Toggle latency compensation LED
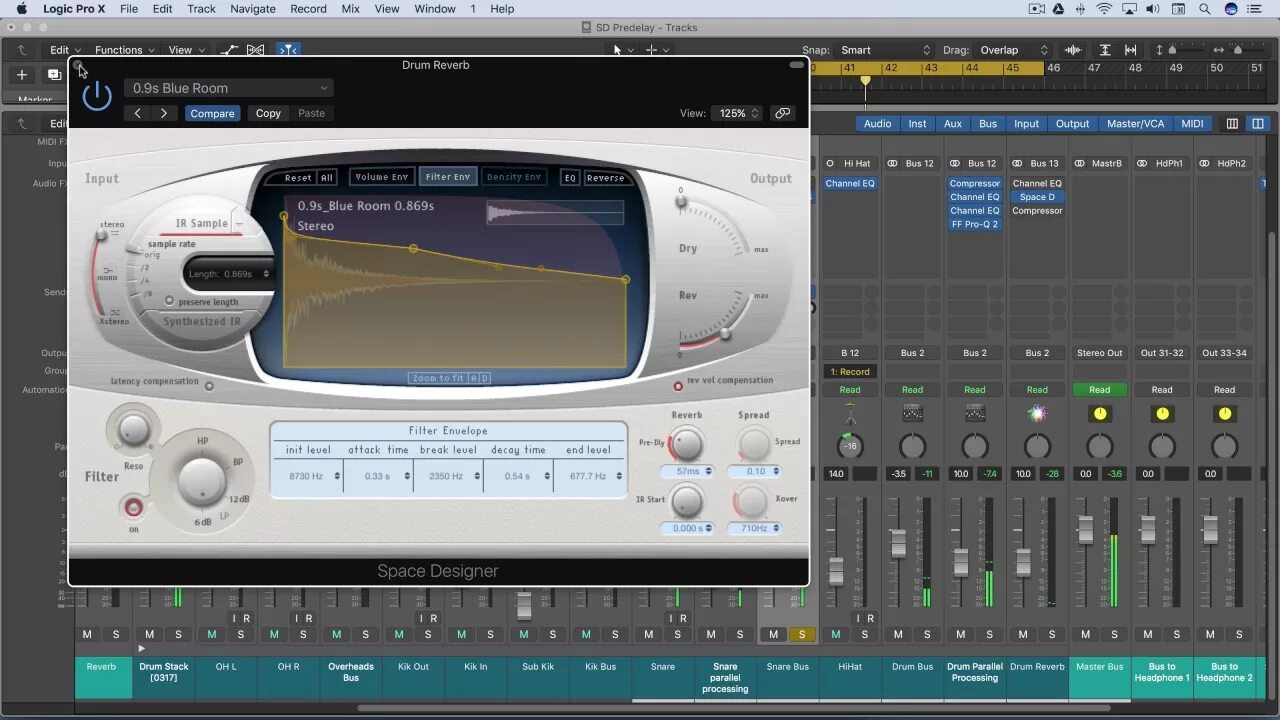Image resolution: width=1280 pixels, height=720 pixels. 209,386
